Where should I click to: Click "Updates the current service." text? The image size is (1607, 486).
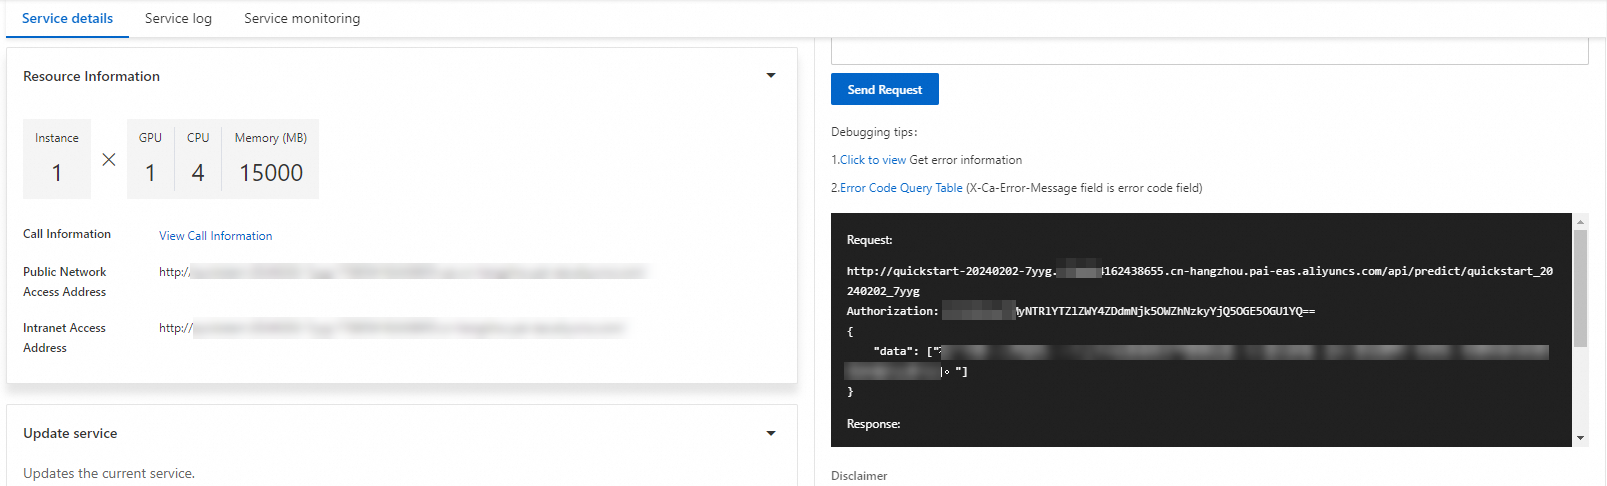point(109,473)
